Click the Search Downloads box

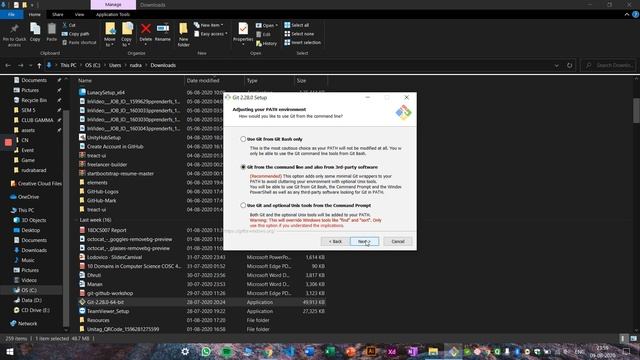(609, 65)
